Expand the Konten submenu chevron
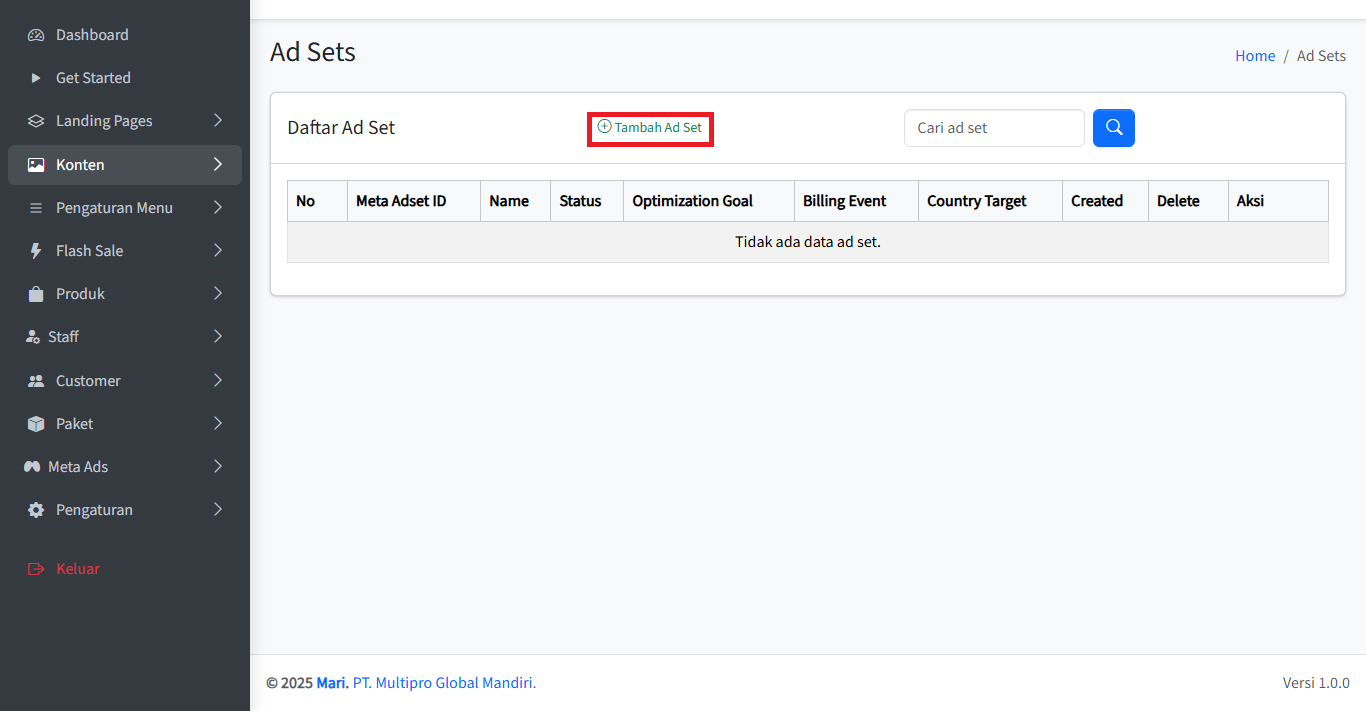Screen dimensions: 1366x711 pos(218,165)
